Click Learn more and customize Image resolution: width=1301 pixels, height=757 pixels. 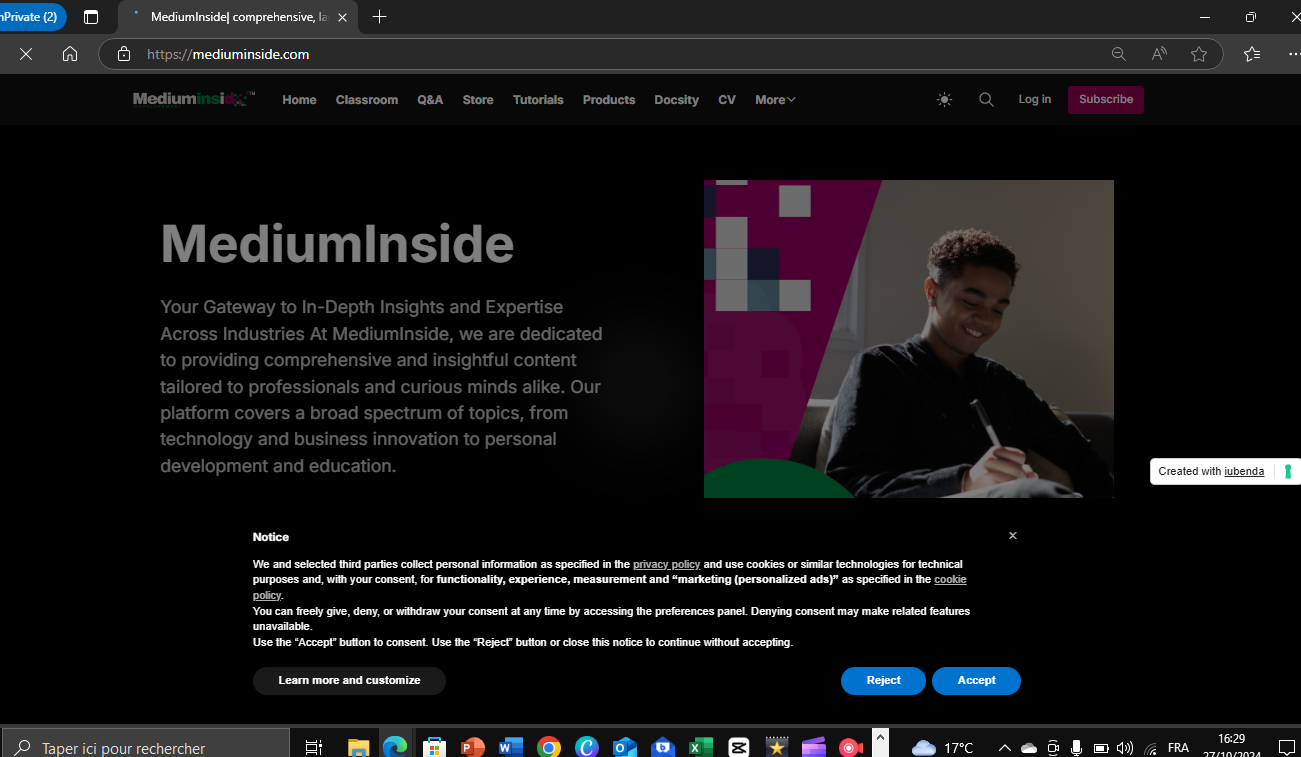(x=349, y=680)
